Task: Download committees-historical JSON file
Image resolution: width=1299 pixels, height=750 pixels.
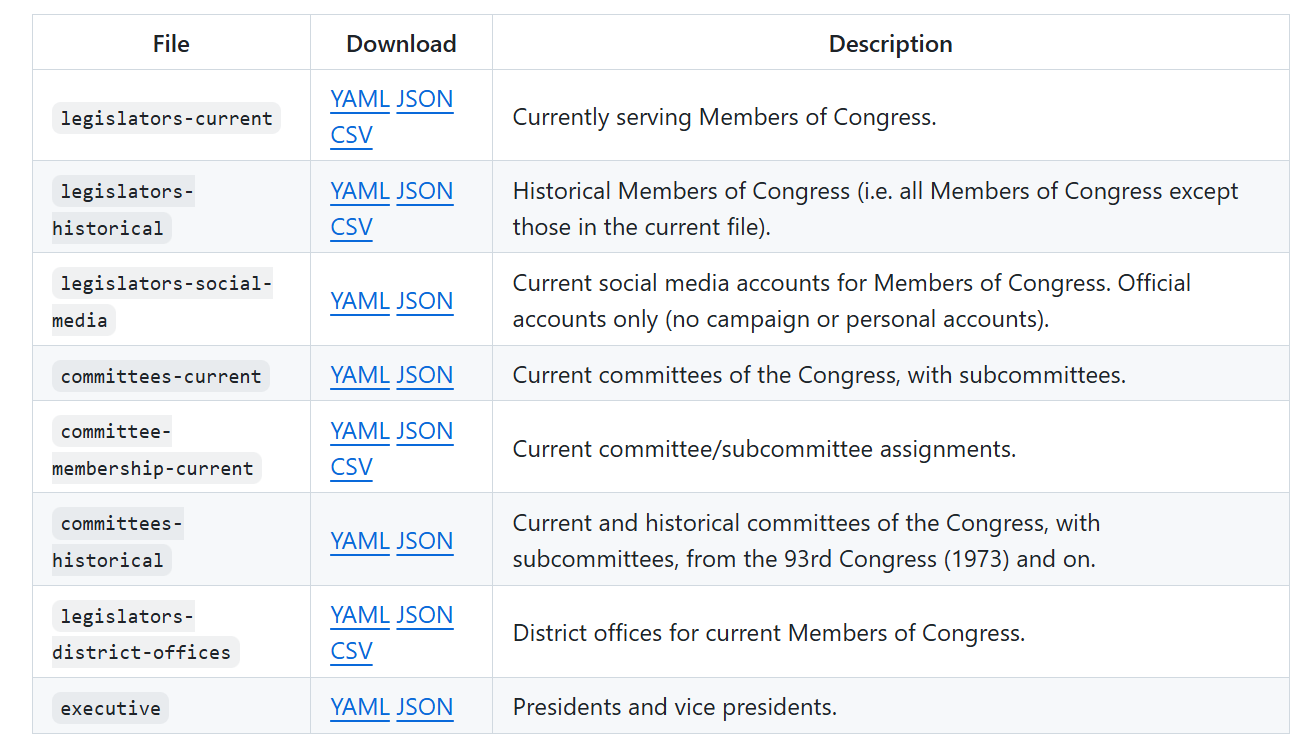Action: pos(424,541)
